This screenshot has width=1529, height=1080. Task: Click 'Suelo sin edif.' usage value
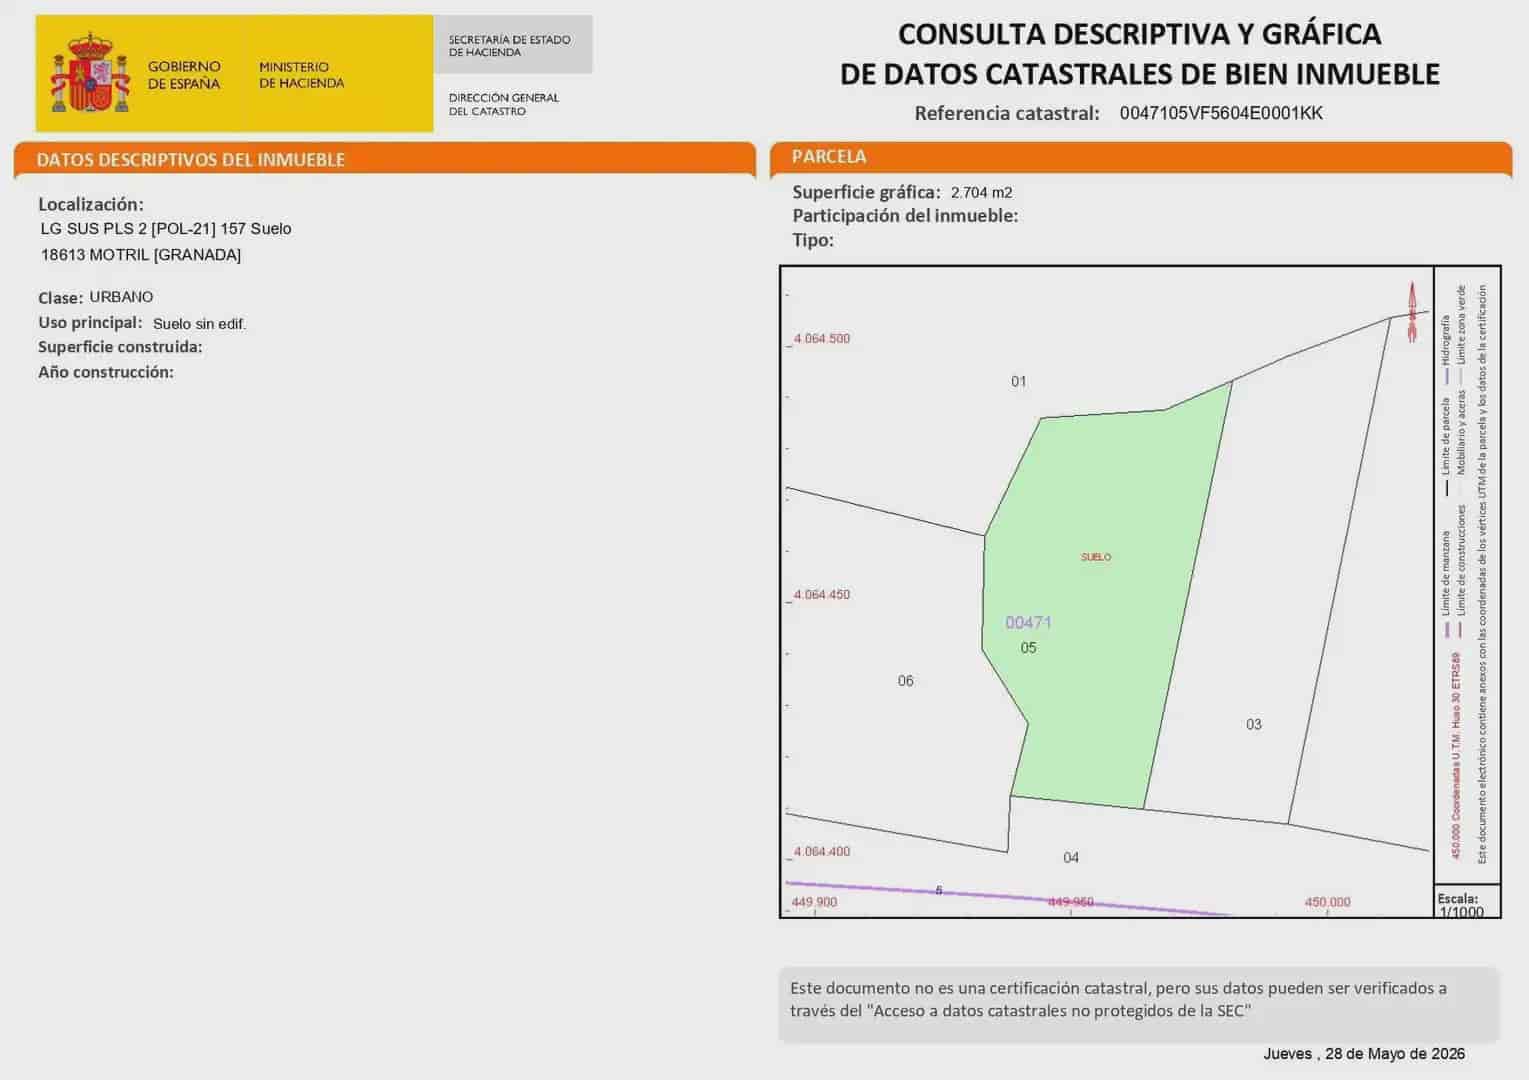point(199,324)
